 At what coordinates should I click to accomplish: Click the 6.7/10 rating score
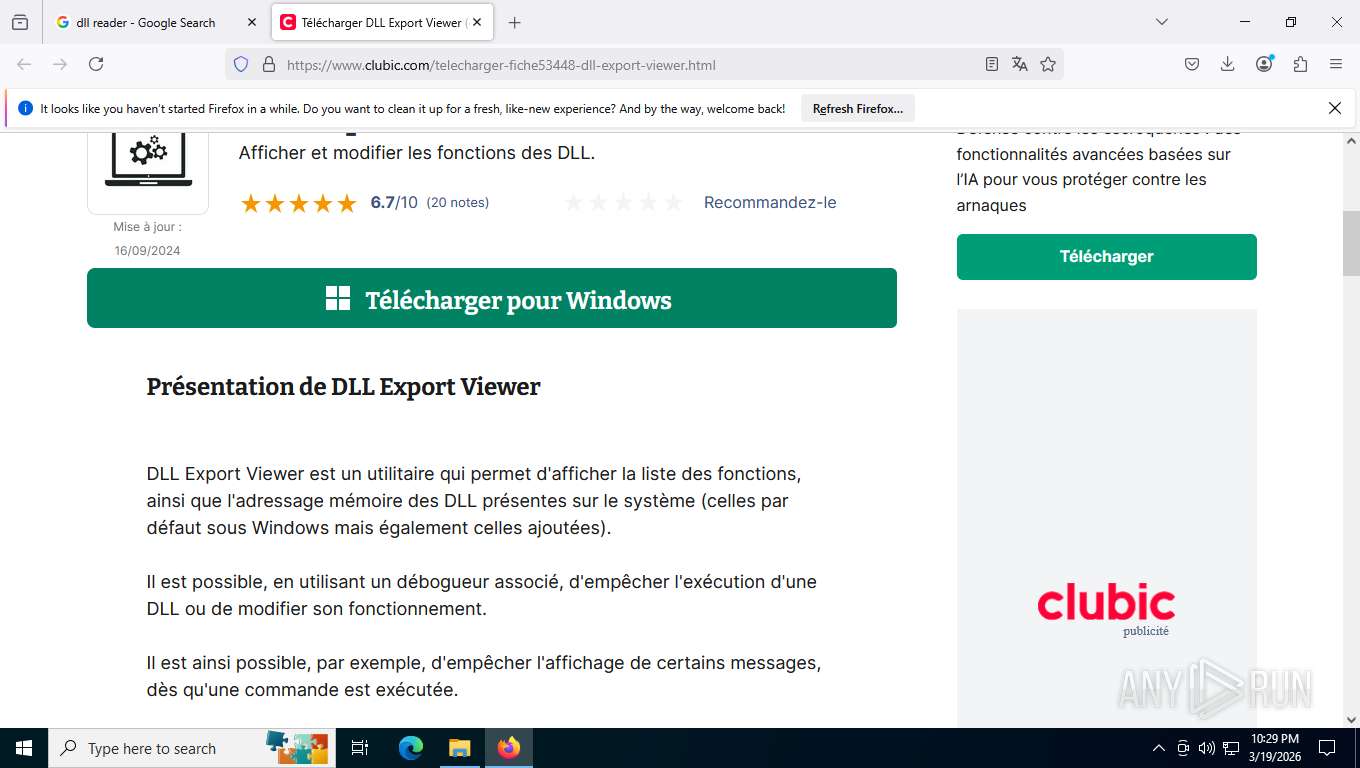click(394, 203)
